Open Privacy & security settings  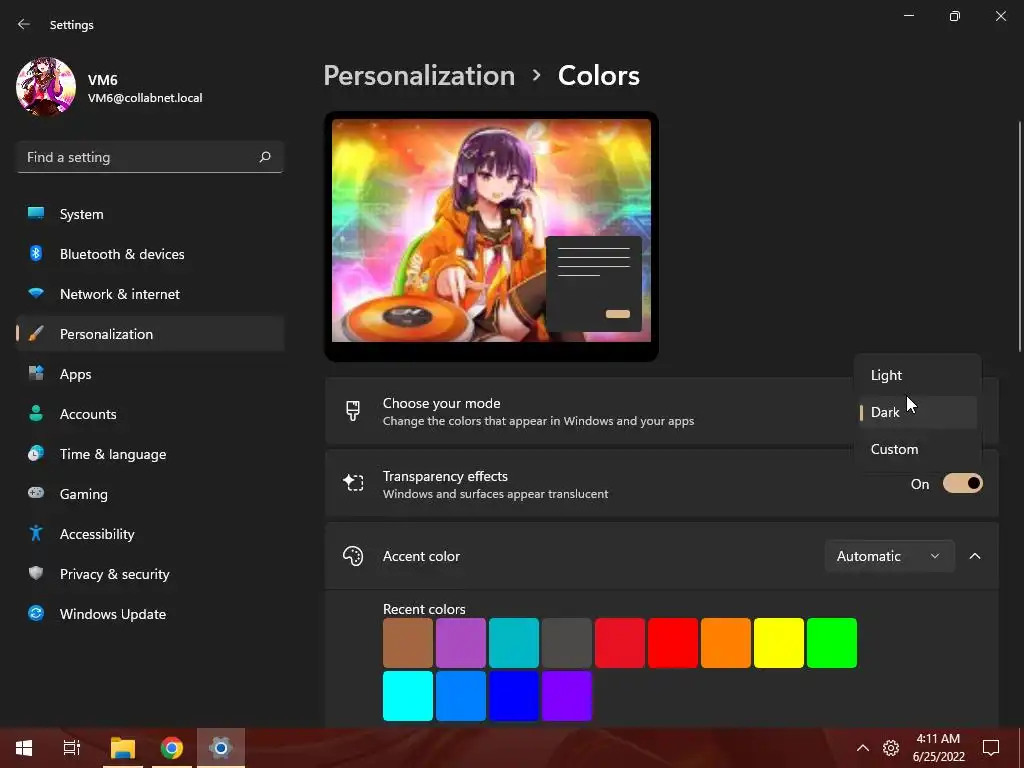pos(150,573)
